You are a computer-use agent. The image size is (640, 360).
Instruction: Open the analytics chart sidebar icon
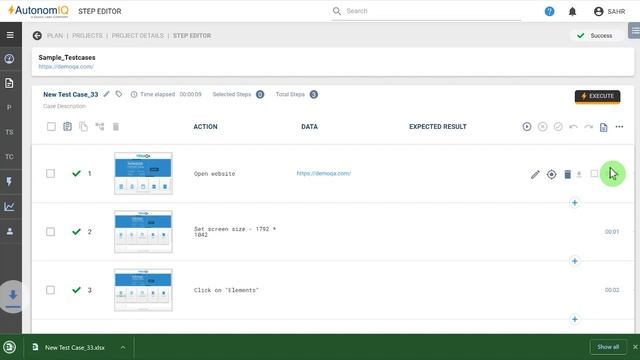[x=9, y=207]
